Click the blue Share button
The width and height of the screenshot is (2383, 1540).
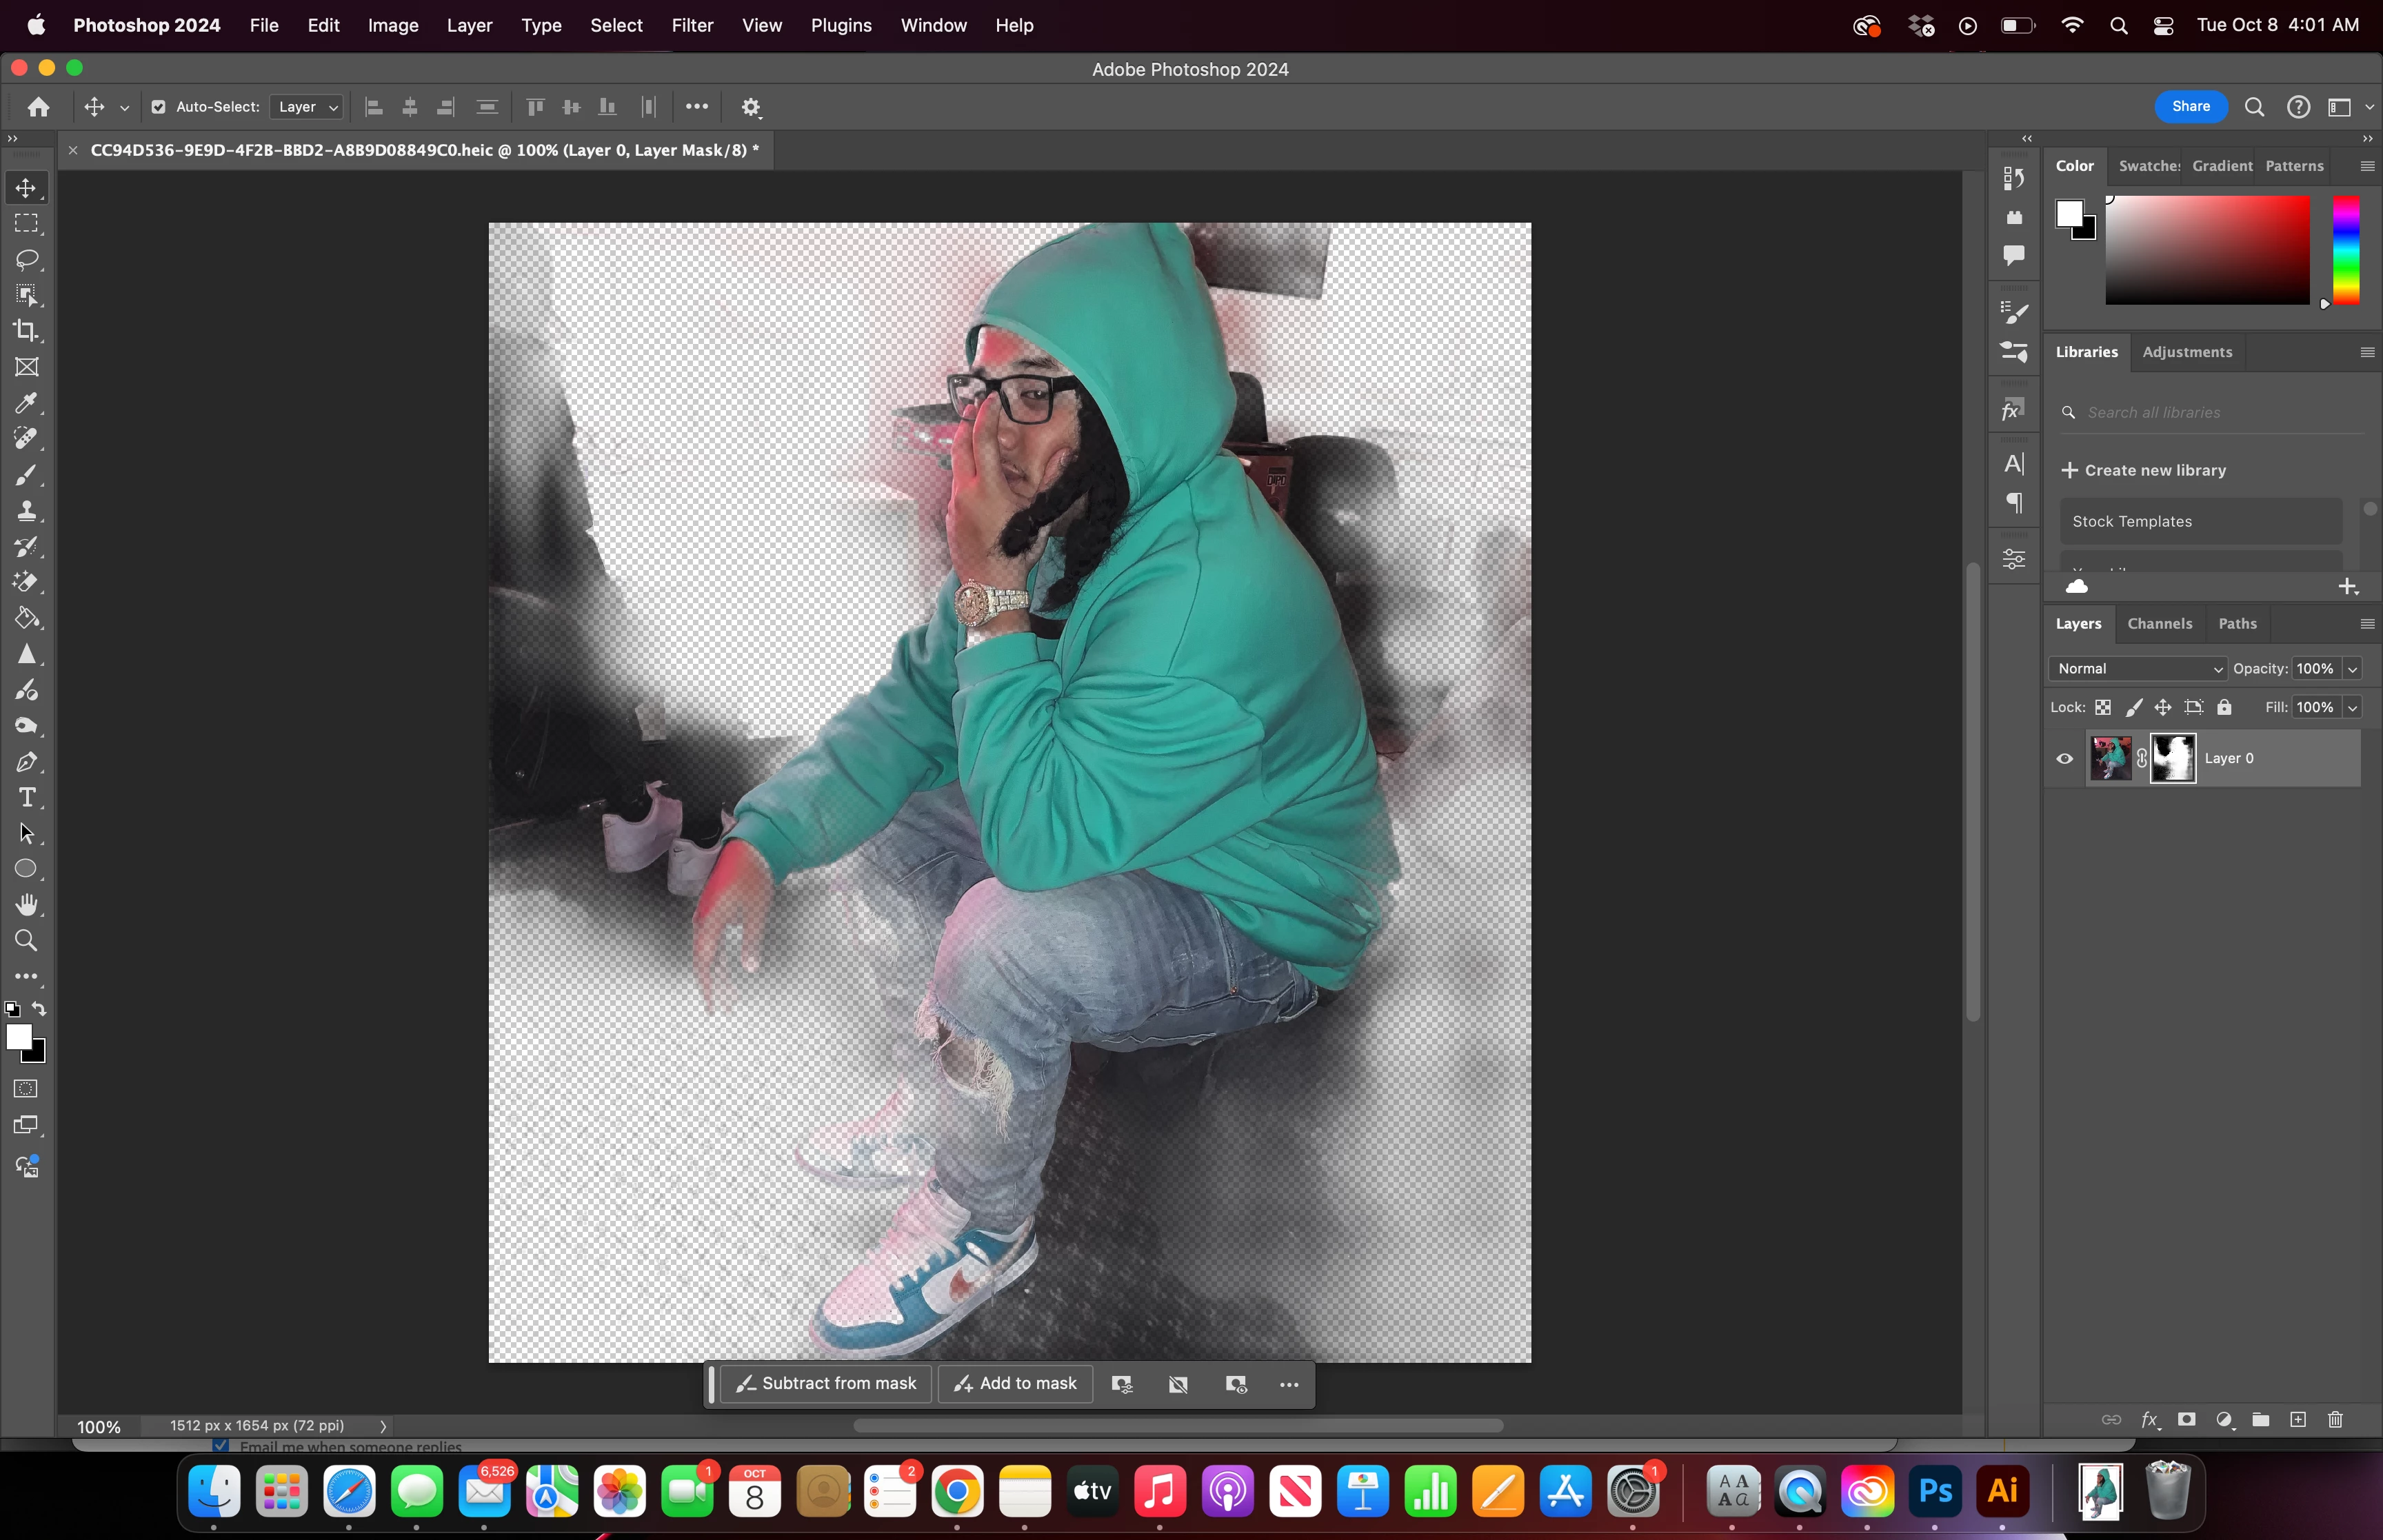pos(2190,106)
